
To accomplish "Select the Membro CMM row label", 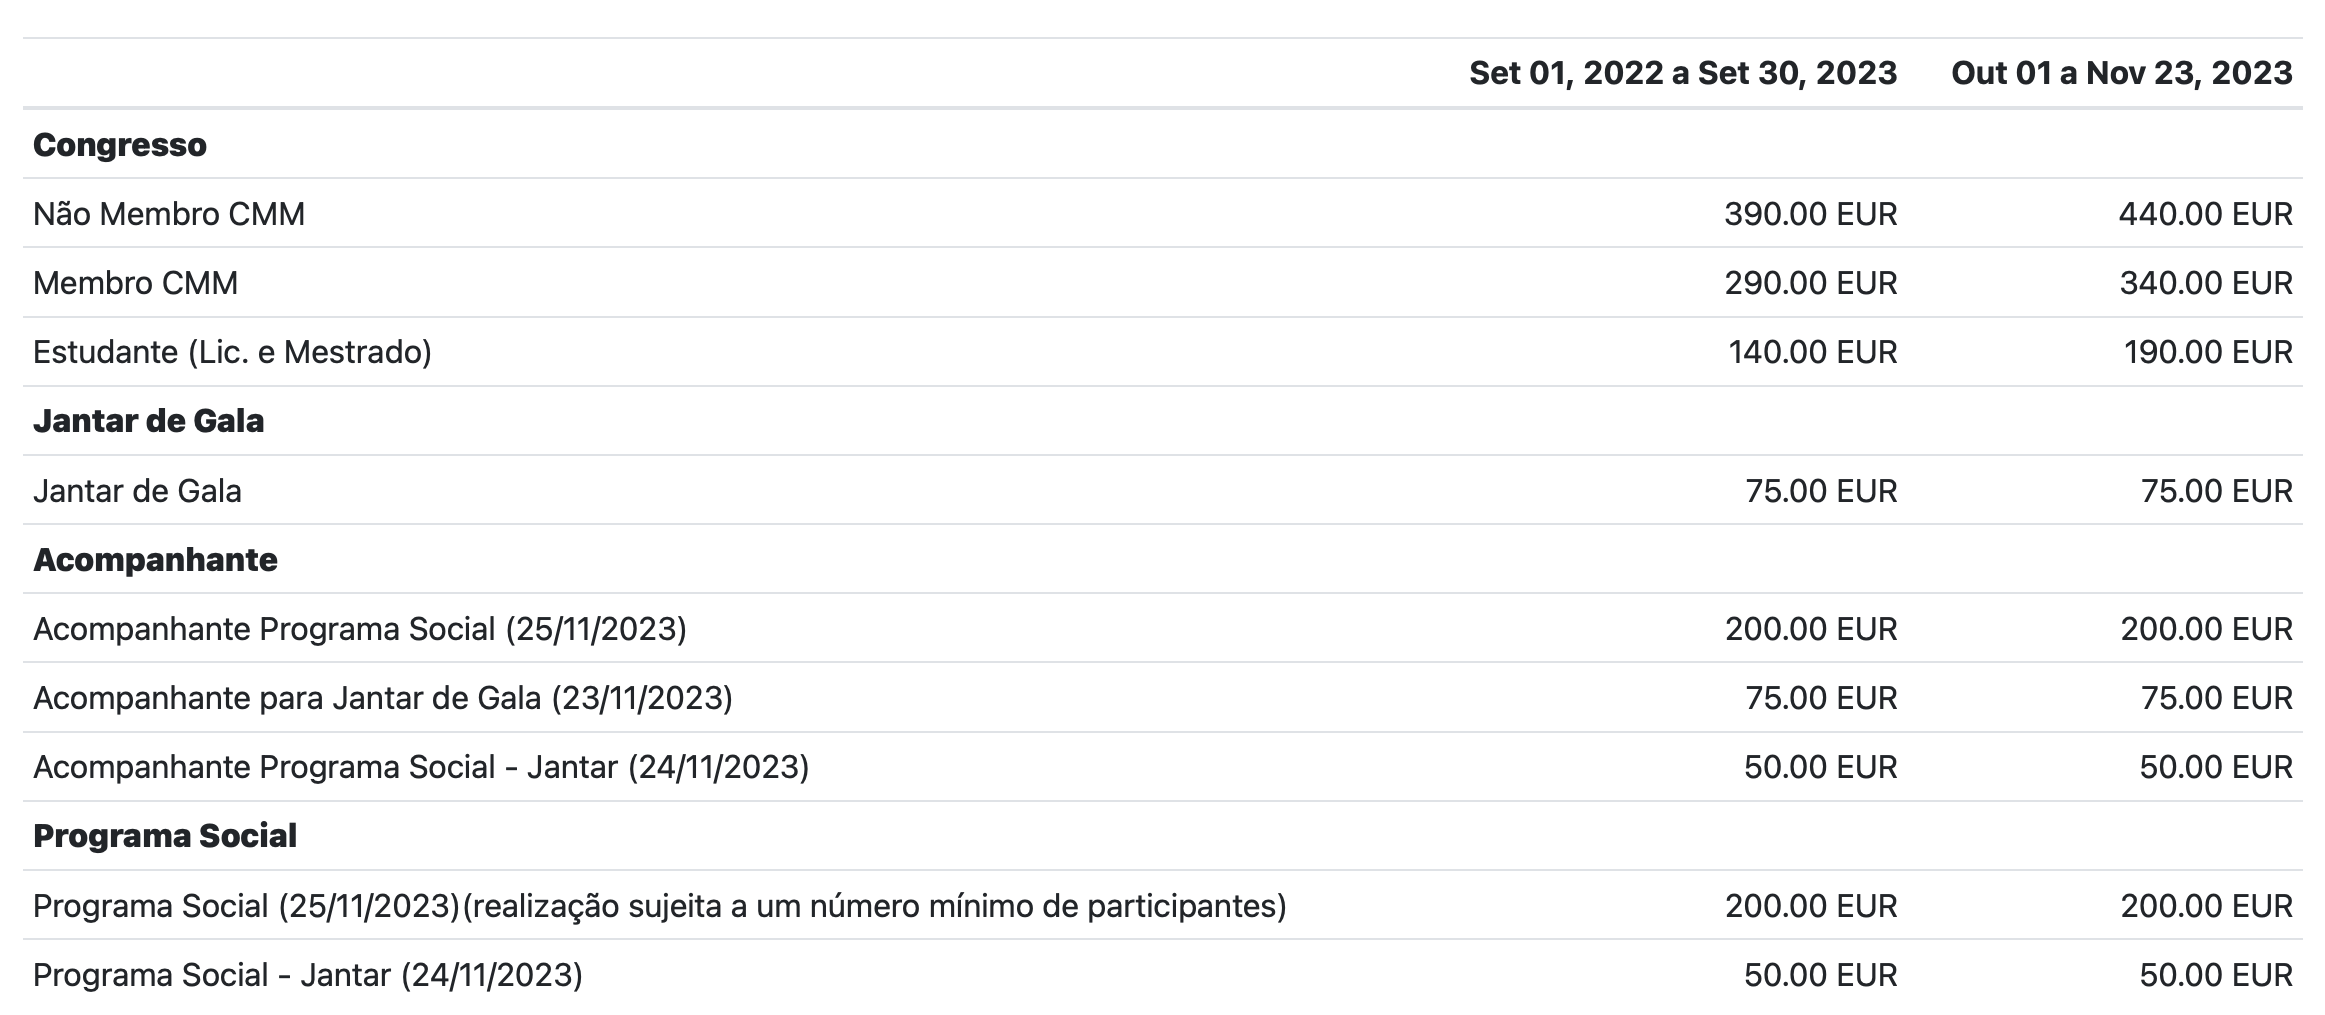I will (135, 283).
